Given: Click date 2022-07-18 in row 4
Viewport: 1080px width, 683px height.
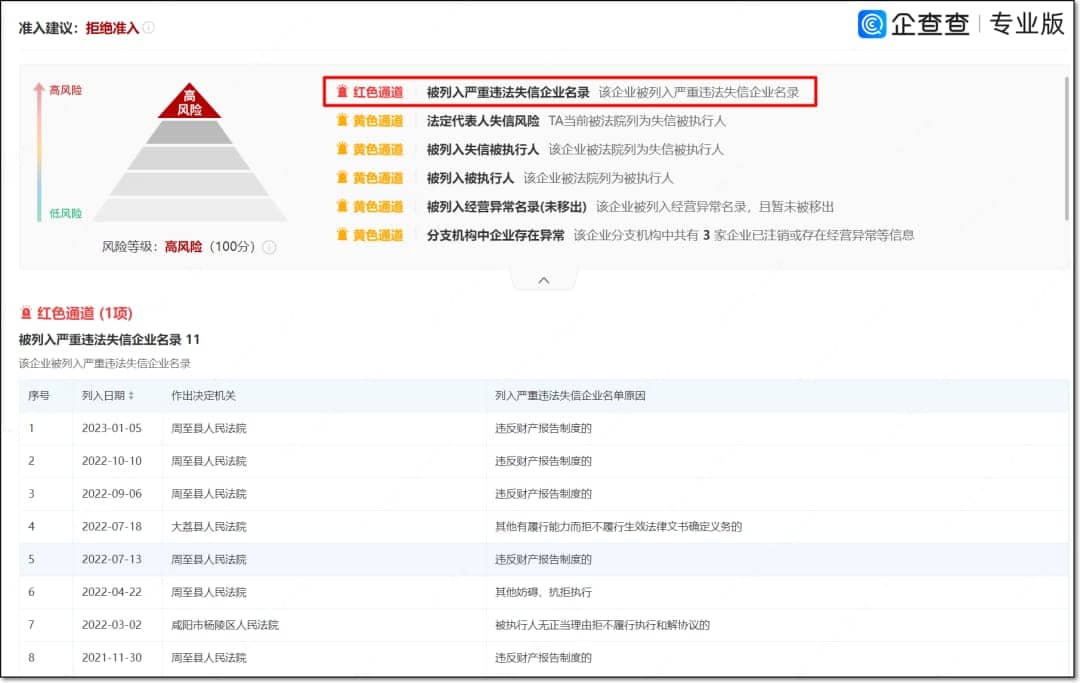Looking at the screenshot, I should pyautogui.click(x=112, y=527).
